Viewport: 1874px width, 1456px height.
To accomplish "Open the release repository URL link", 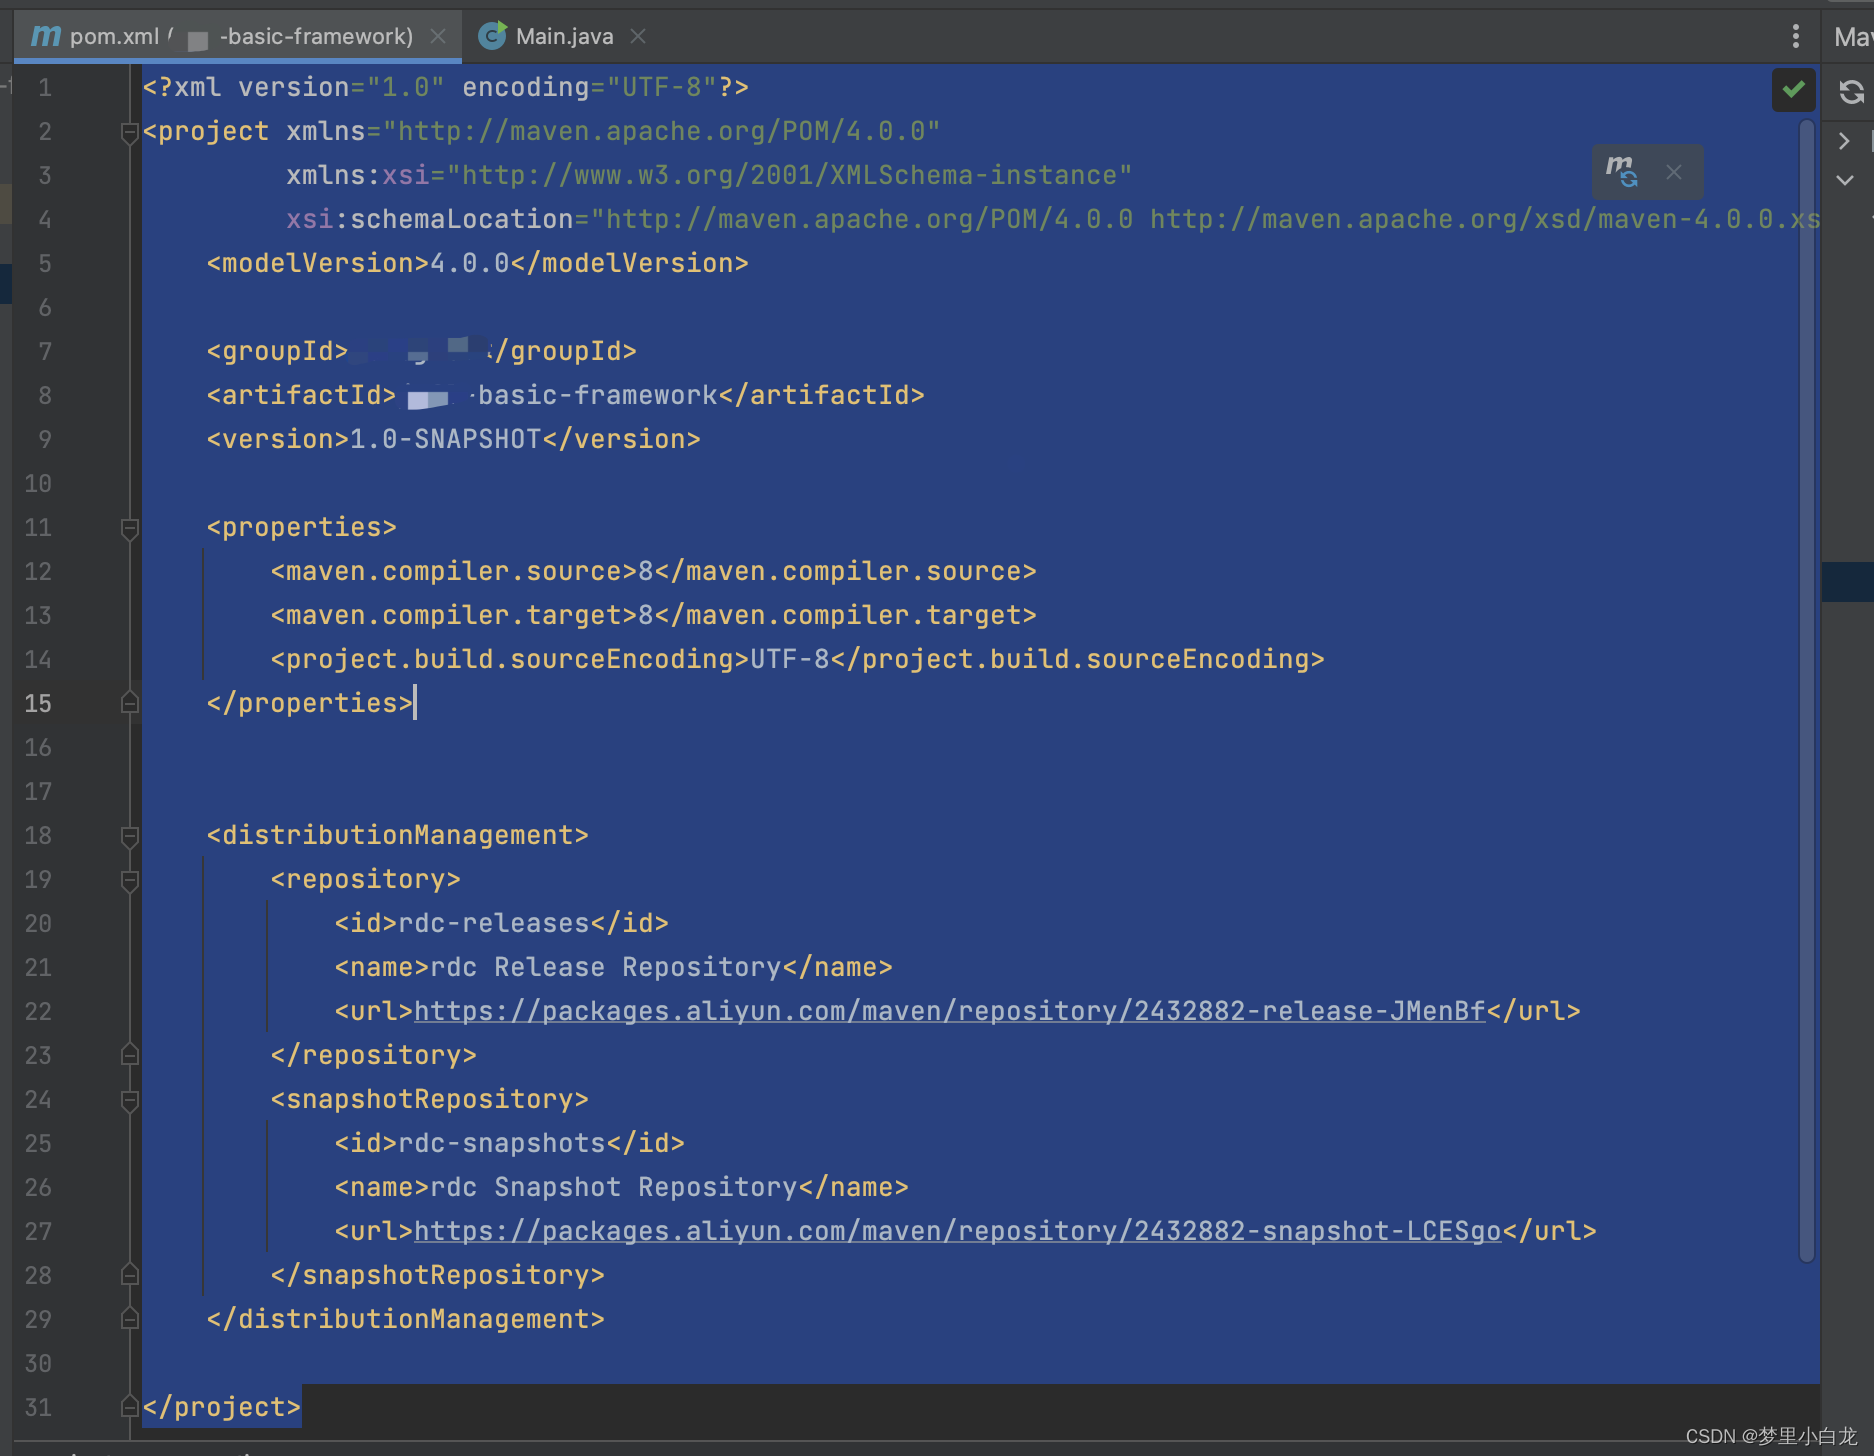I will (x=950, y=1011).
